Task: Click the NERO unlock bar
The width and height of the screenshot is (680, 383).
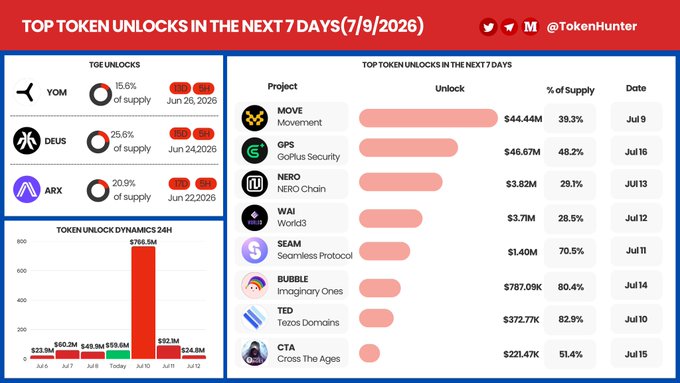Action: pos(401,182)
